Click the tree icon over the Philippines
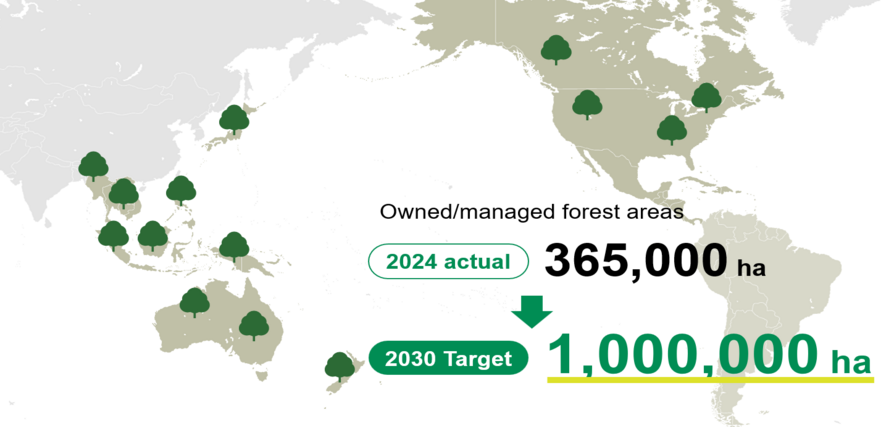 point(181,190)
